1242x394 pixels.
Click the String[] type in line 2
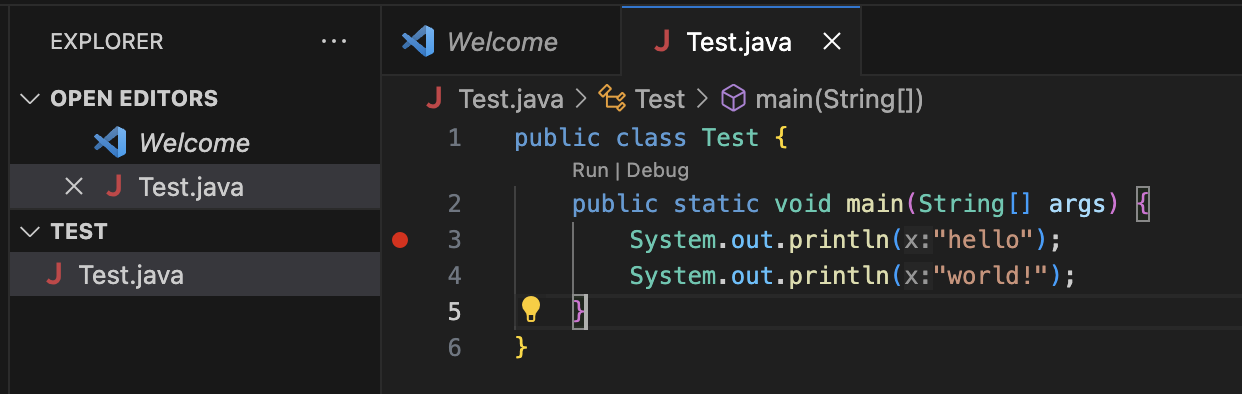[x=975, y=204]
